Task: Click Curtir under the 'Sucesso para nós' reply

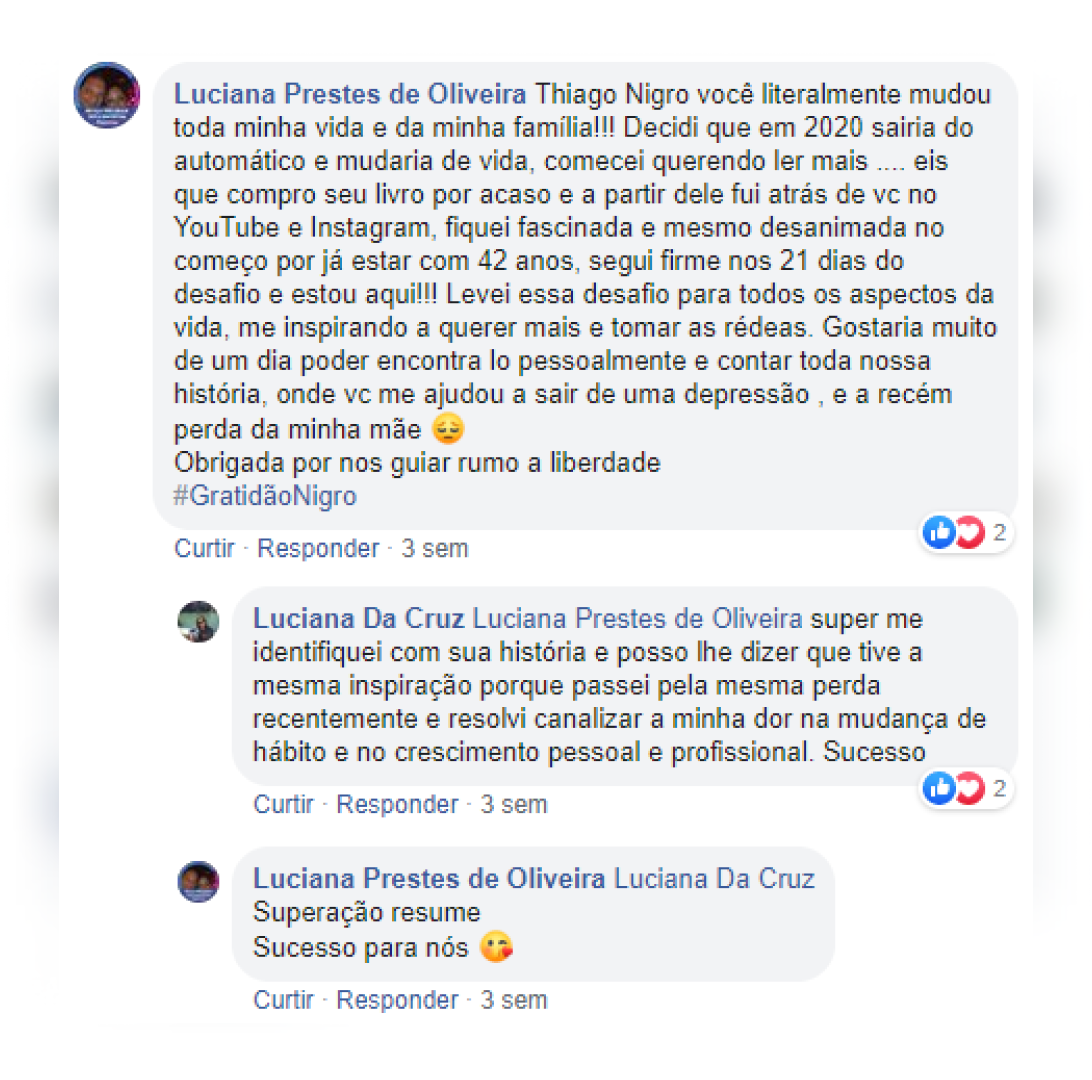Action: click(283, 1000)
